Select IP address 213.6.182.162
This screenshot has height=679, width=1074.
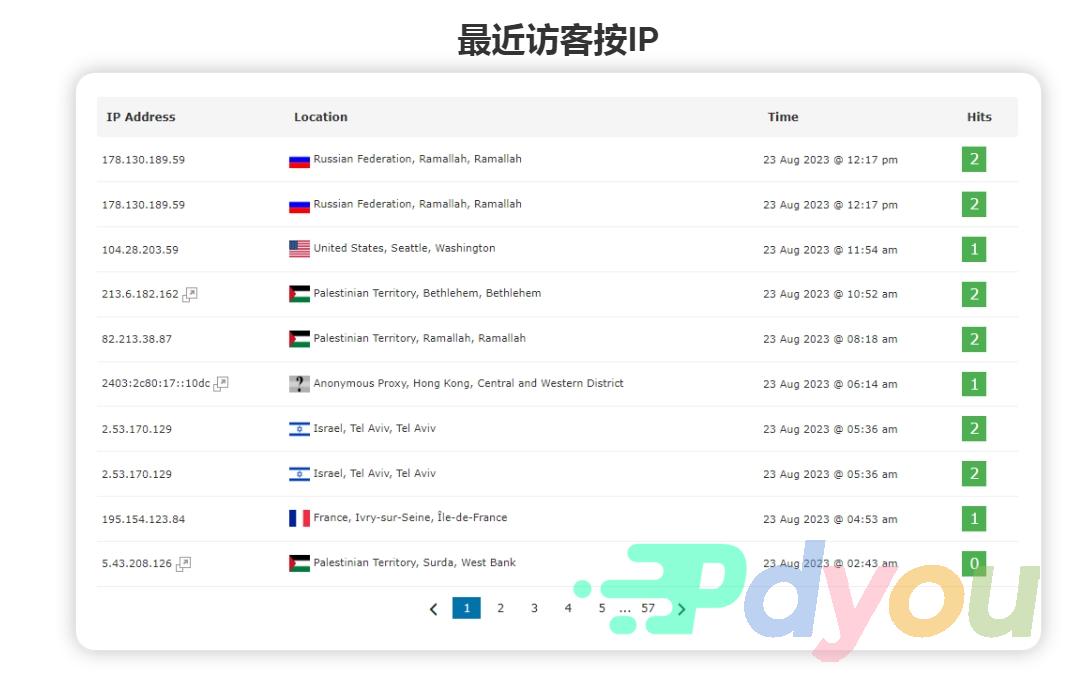(x=140, y=295)
